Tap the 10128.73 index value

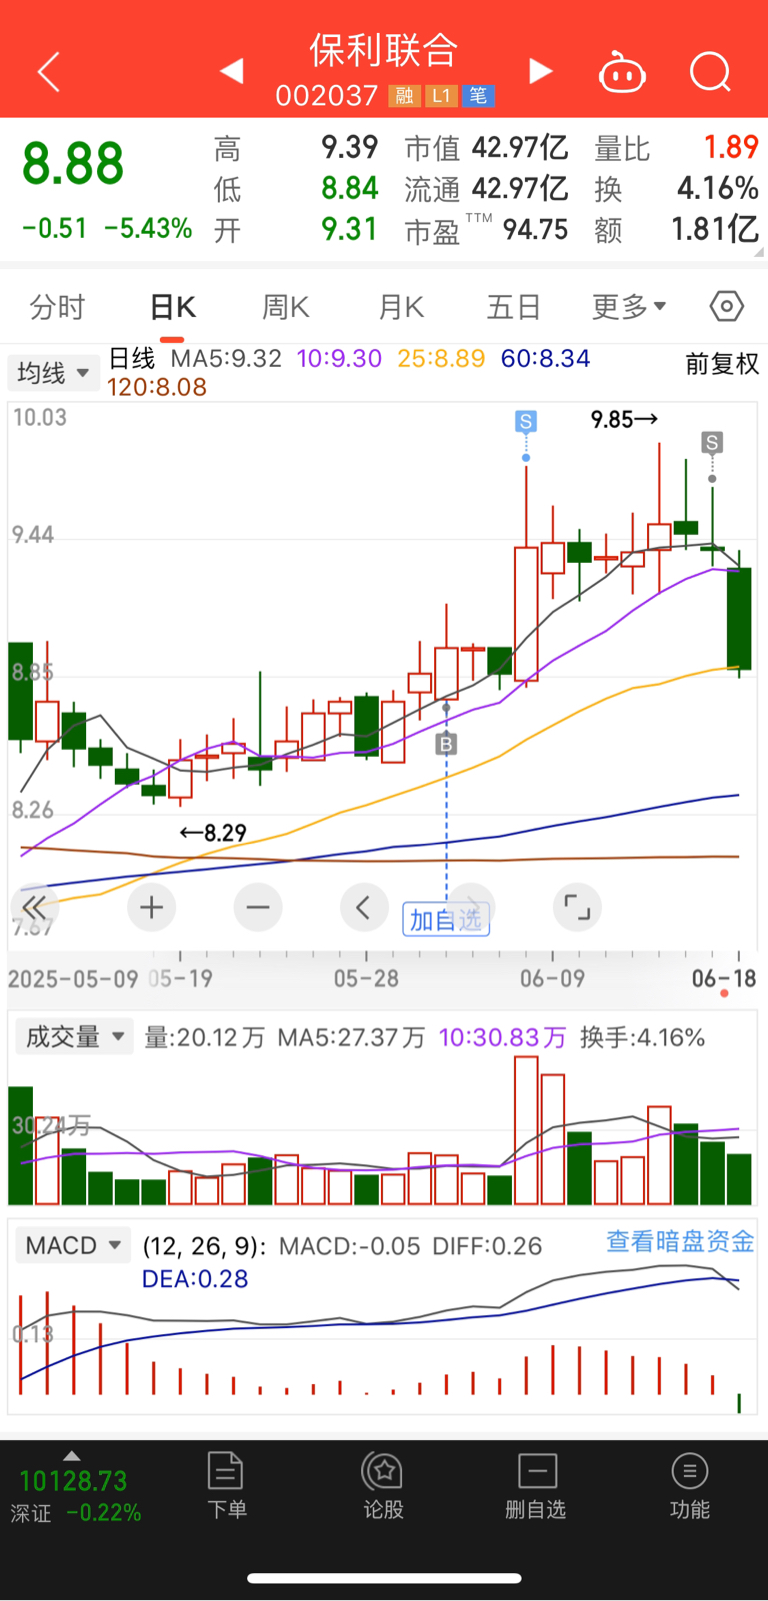pos(73,1481)
